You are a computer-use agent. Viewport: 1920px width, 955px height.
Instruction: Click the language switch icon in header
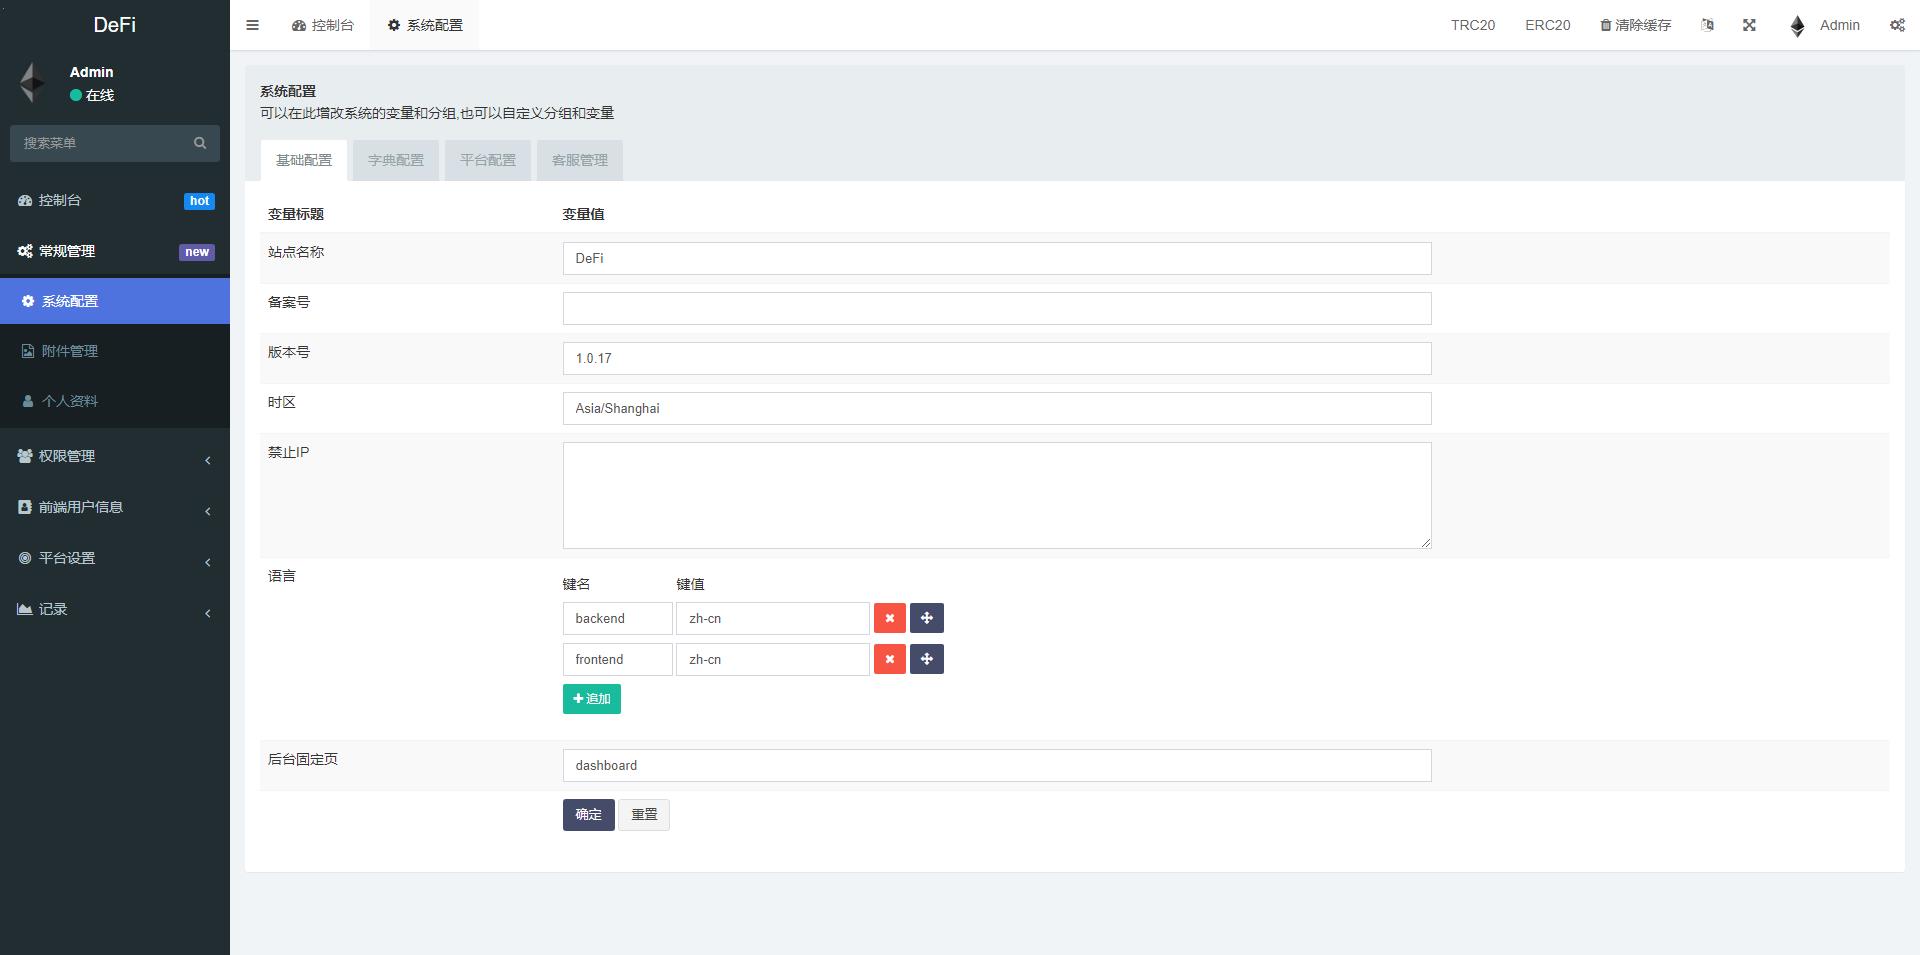click(1707, 25)
